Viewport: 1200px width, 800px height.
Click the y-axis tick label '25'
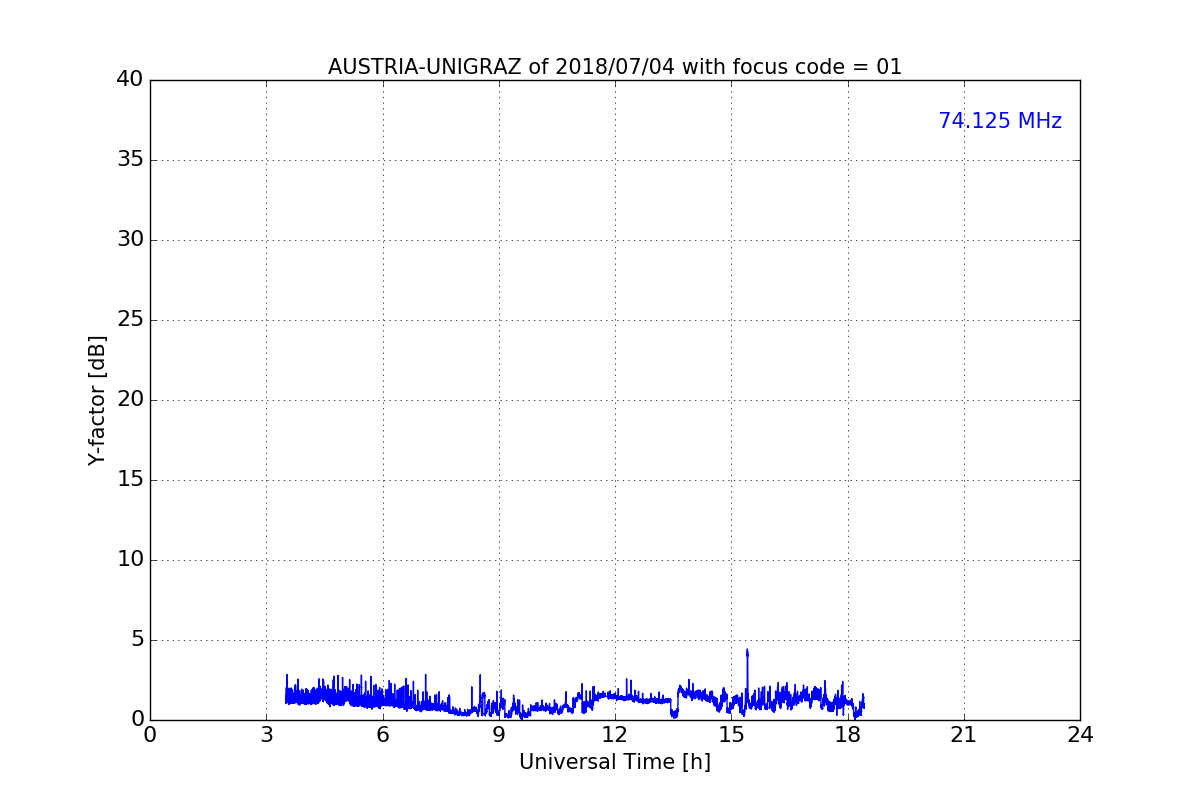[x=130, y=320]
